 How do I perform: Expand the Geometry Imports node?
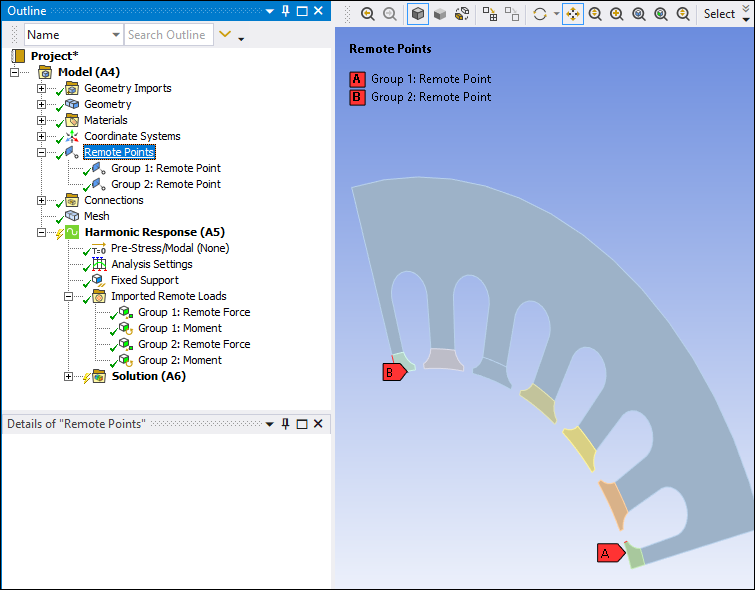pos(42,88)
